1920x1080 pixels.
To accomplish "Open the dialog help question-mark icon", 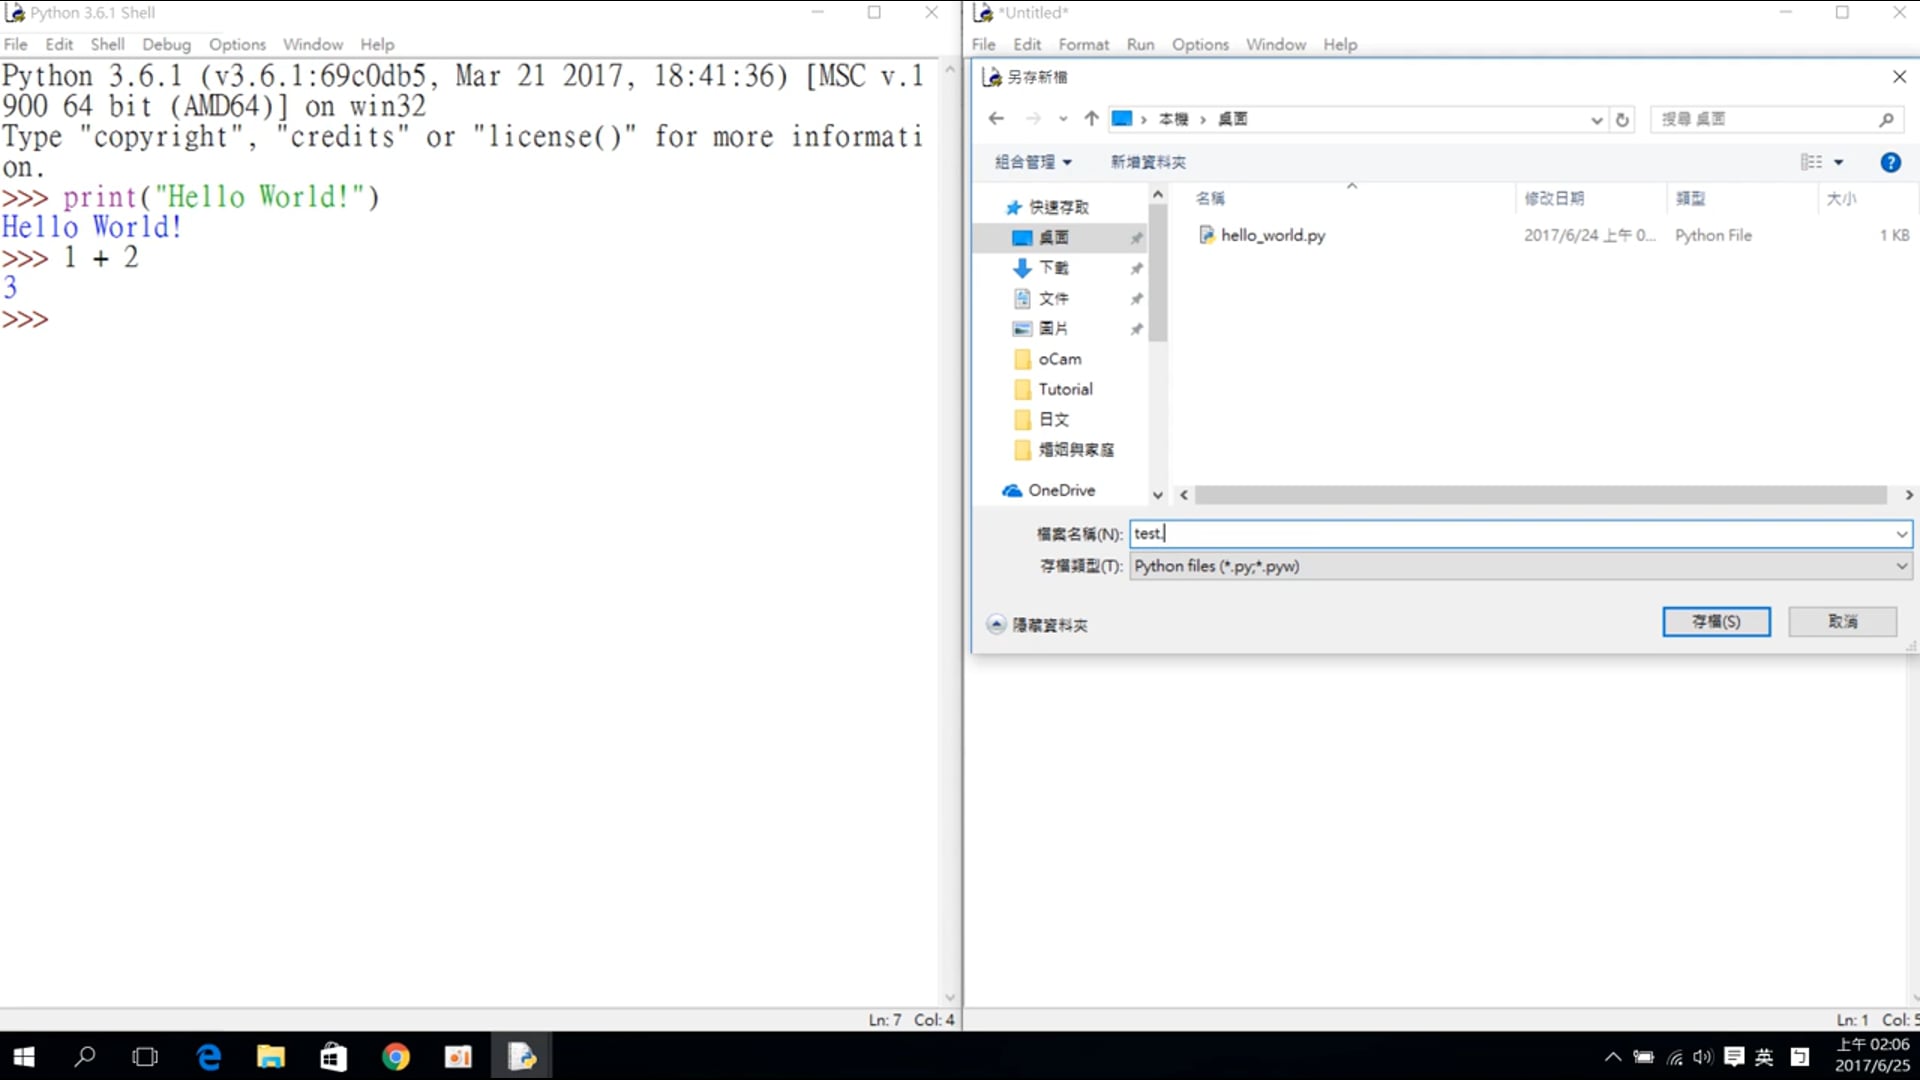I will [1890, 163].
